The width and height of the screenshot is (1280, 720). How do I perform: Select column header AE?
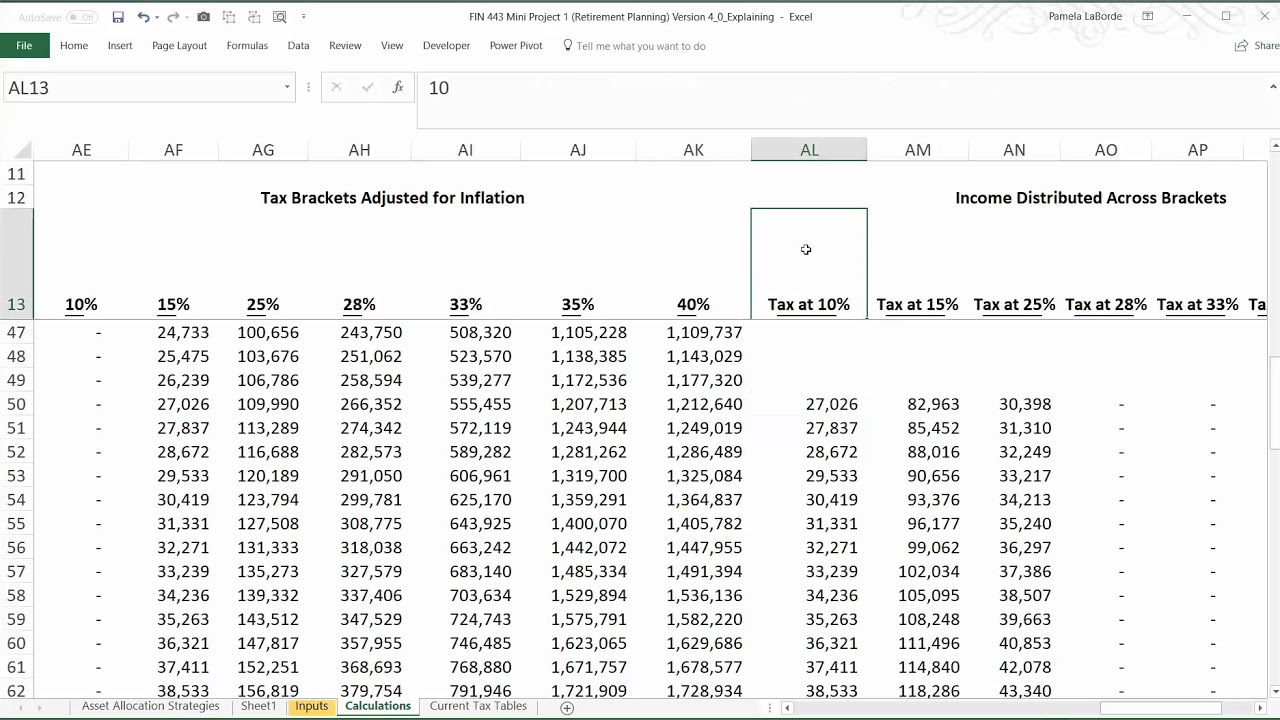click(x=81, y=150)
